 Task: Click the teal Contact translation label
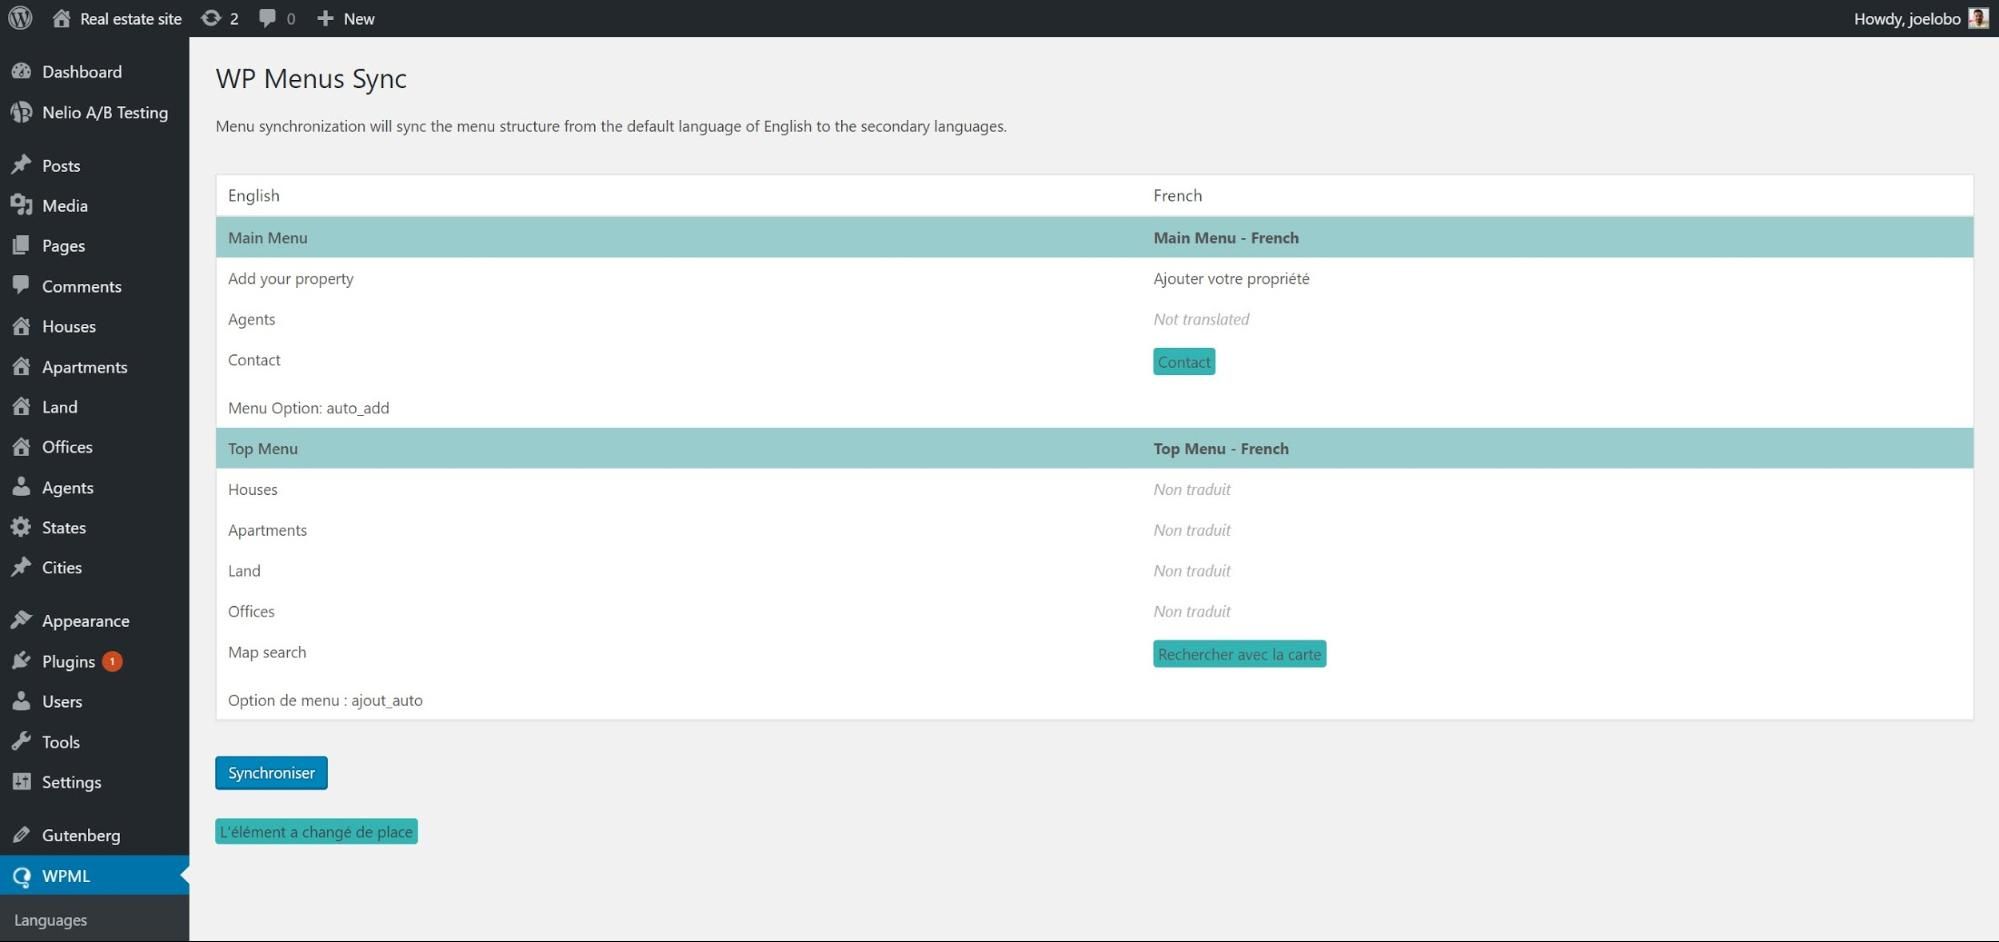pos(1184,362)
